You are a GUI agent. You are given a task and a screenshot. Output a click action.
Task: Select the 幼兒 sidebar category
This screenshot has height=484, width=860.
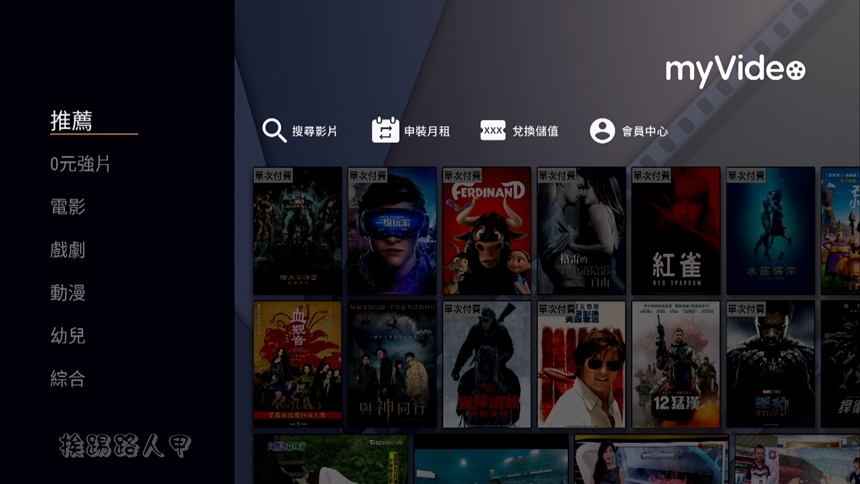[67, 335]
